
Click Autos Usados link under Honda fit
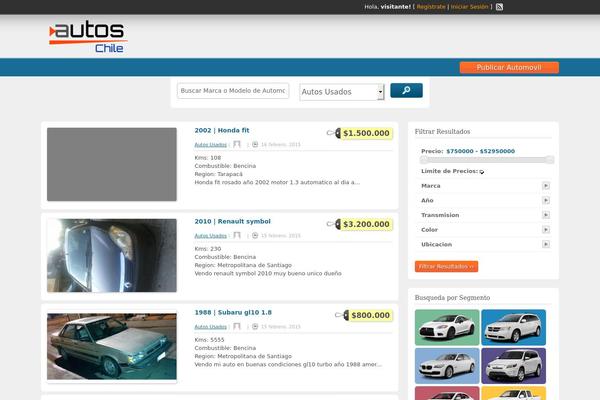[210, 145]
